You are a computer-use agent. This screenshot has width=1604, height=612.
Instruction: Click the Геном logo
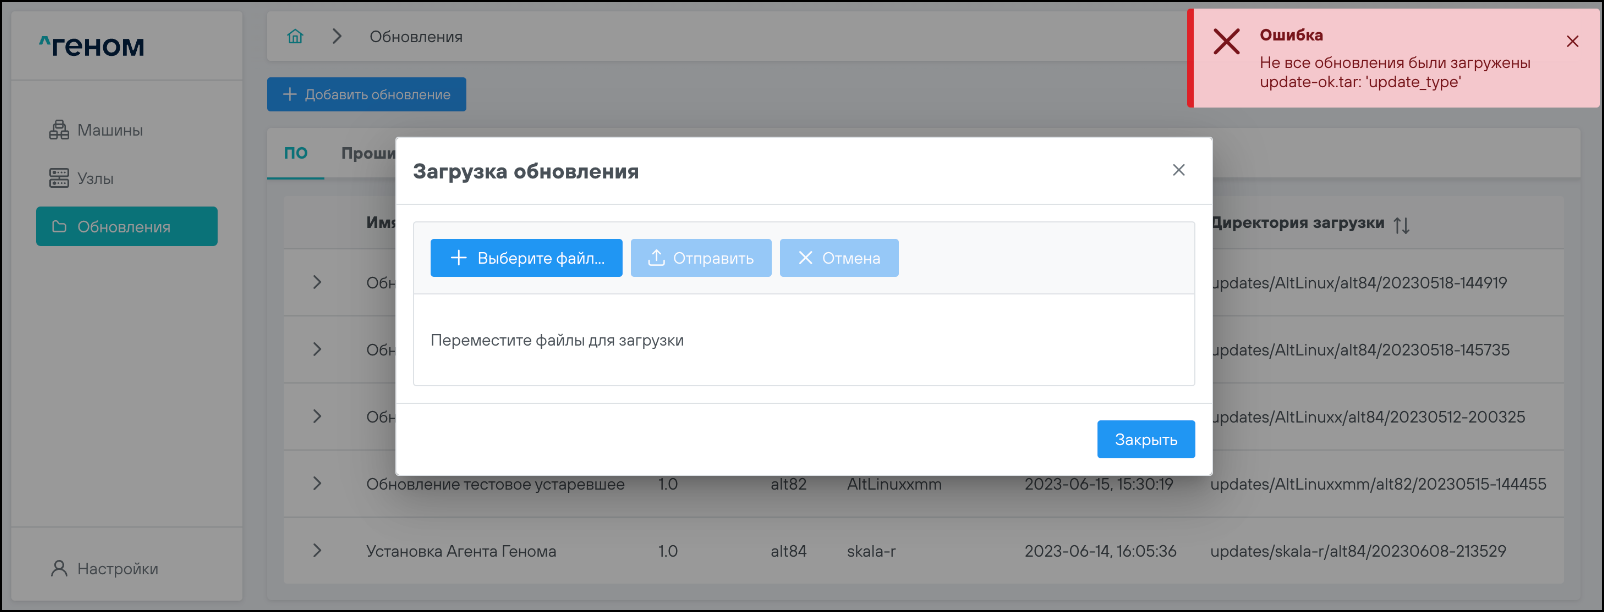(x=92, y=46)
